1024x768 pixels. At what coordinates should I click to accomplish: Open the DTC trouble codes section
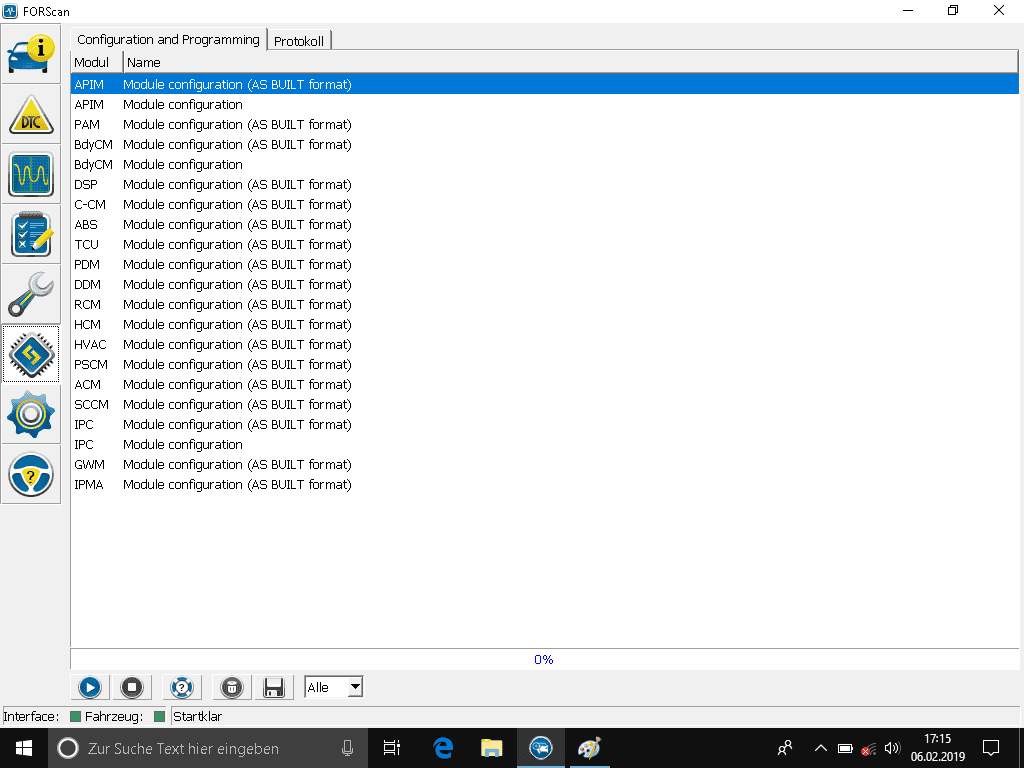[31, 115]
